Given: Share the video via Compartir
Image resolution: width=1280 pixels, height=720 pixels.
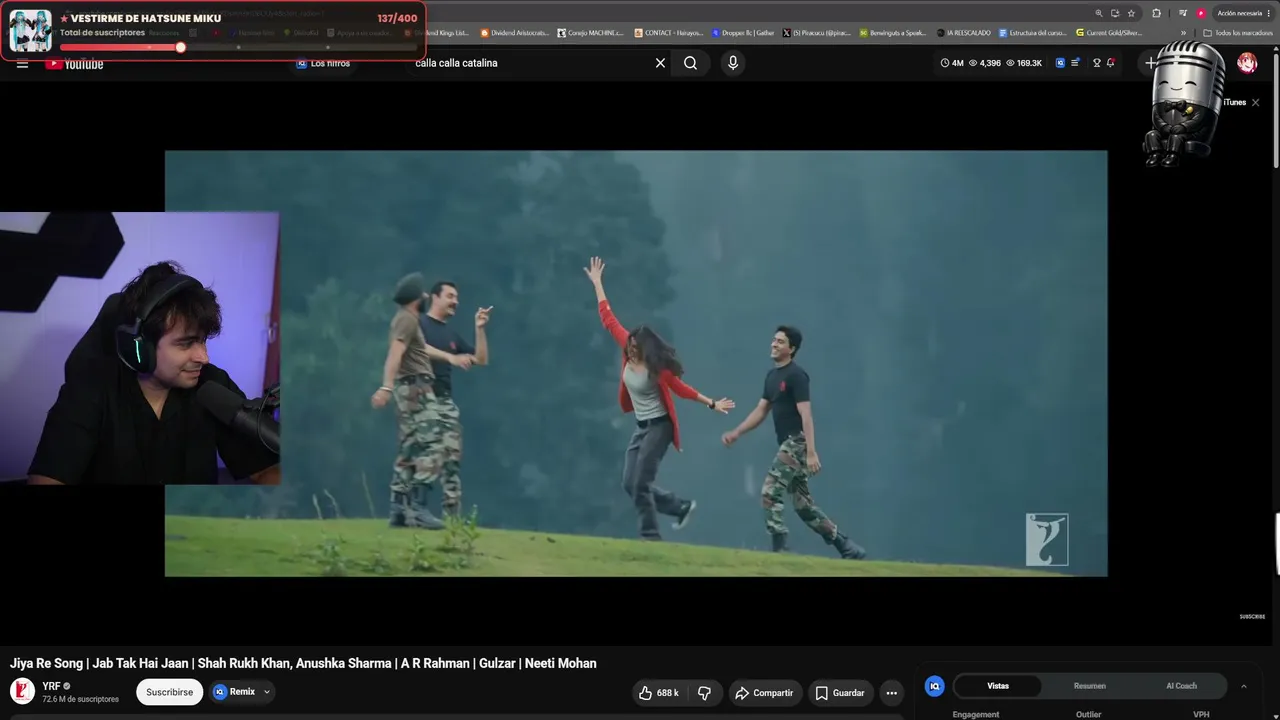Looking at the screenshot, I should tap(764, 693).
